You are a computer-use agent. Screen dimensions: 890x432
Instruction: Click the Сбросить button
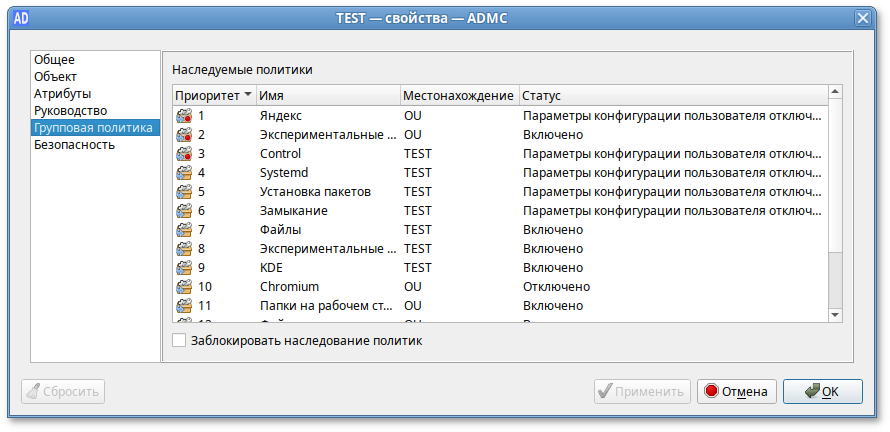(63, 392)
